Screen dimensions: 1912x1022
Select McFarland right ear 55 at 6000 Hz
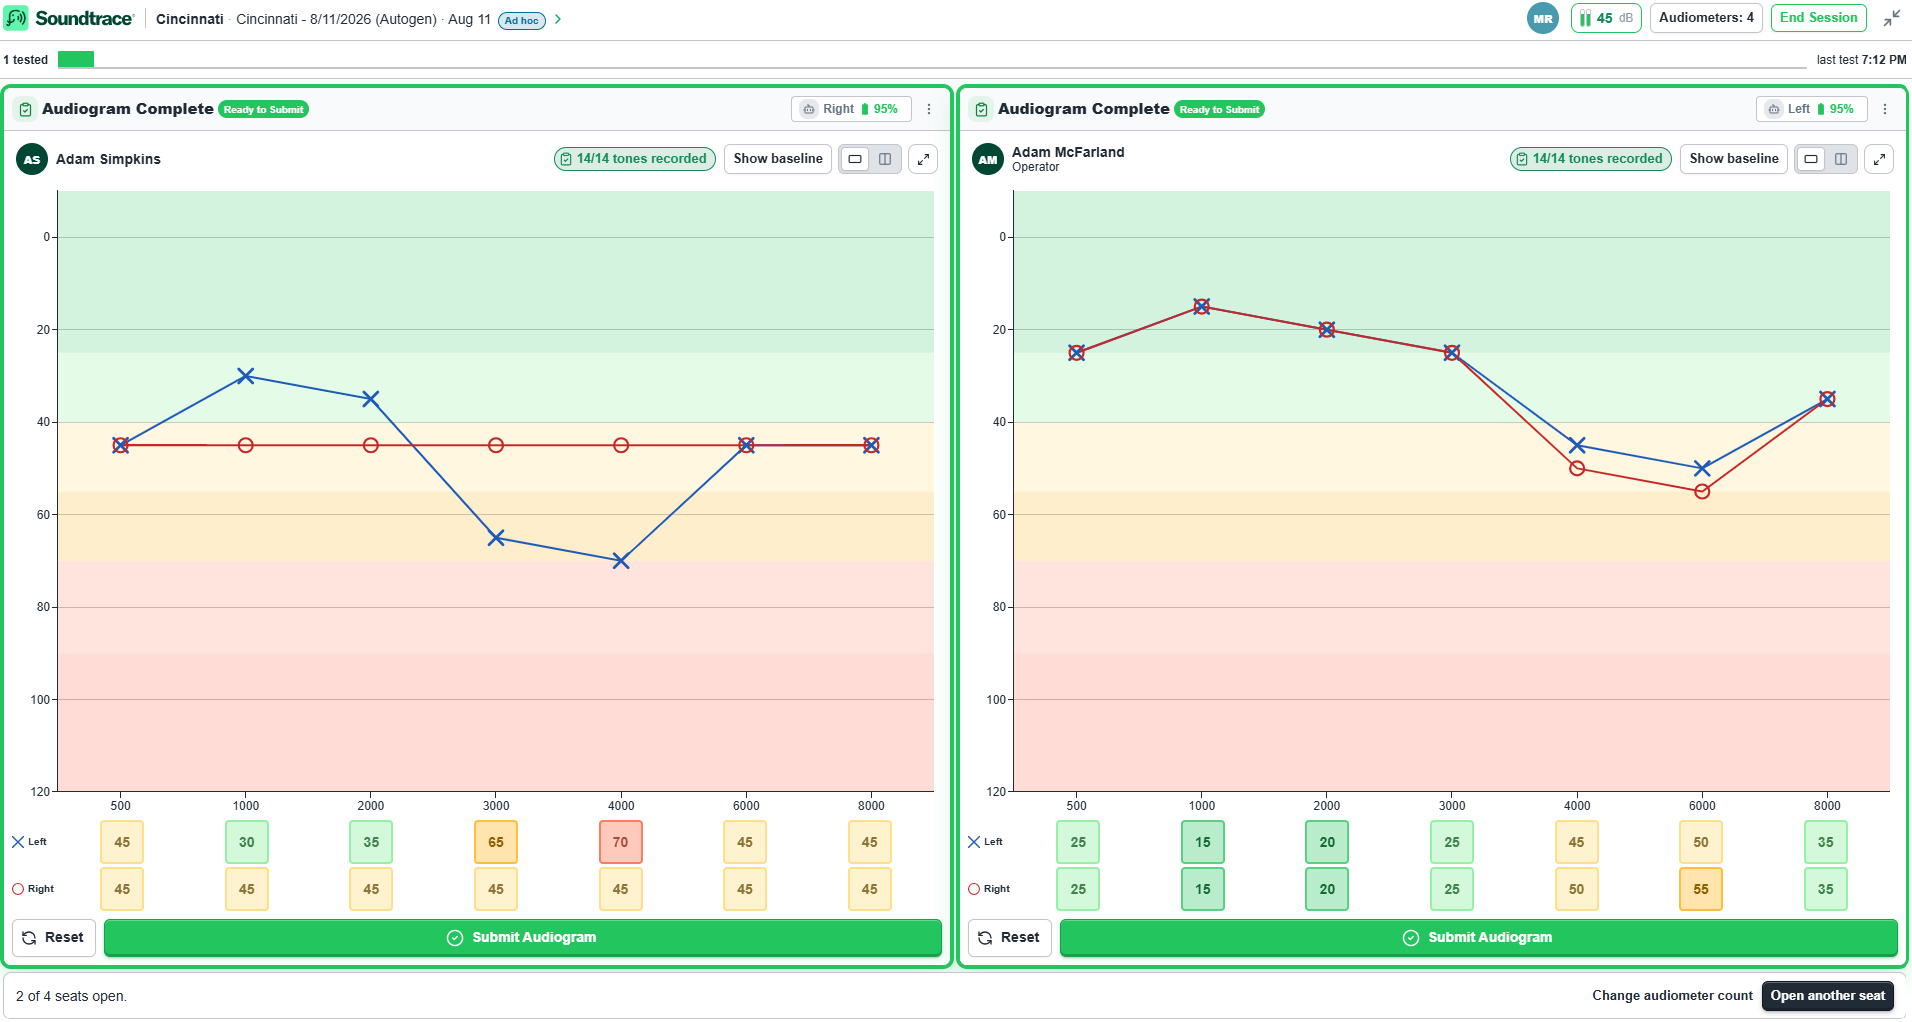(x=1701, y=889)
